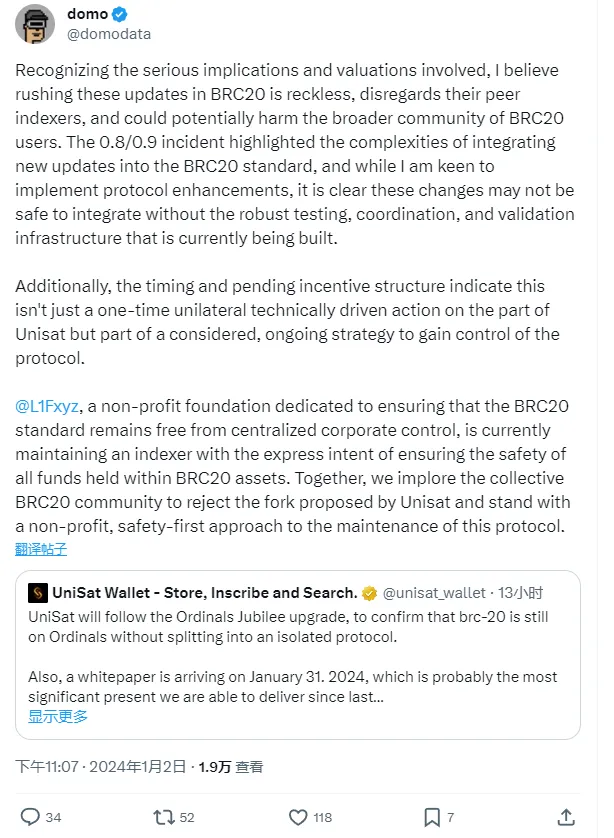The height and width of the screenshot is (838, 614).
Task: Like the post from domo
Action: click(299, 817)
